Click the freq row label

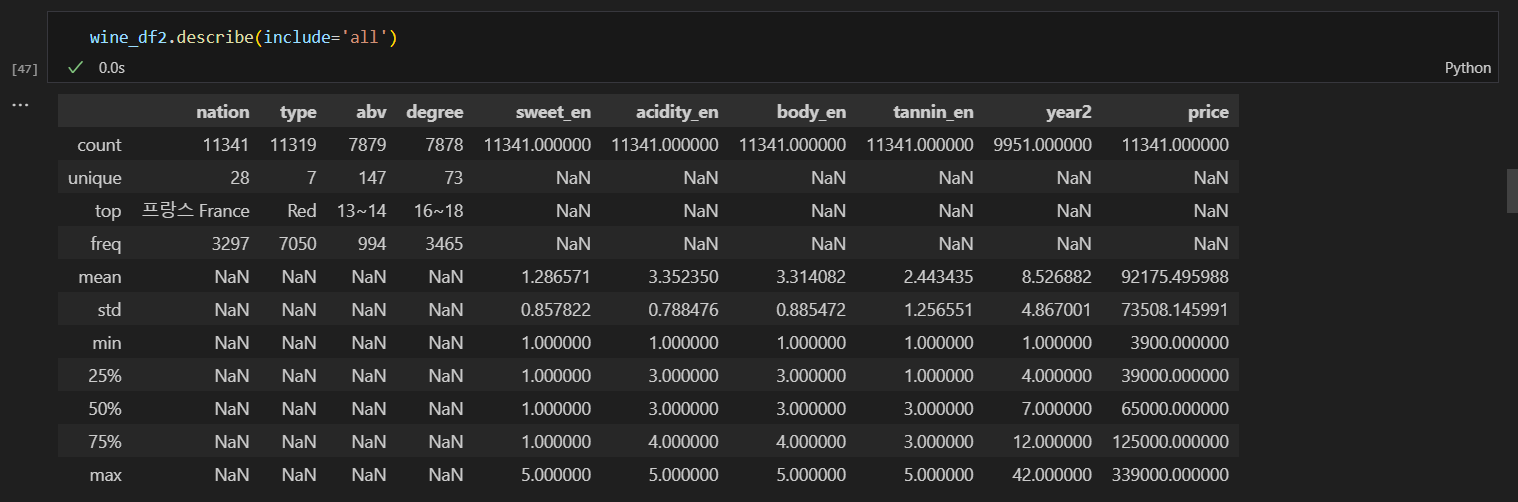pyautogui.click(x=104, y=244)
